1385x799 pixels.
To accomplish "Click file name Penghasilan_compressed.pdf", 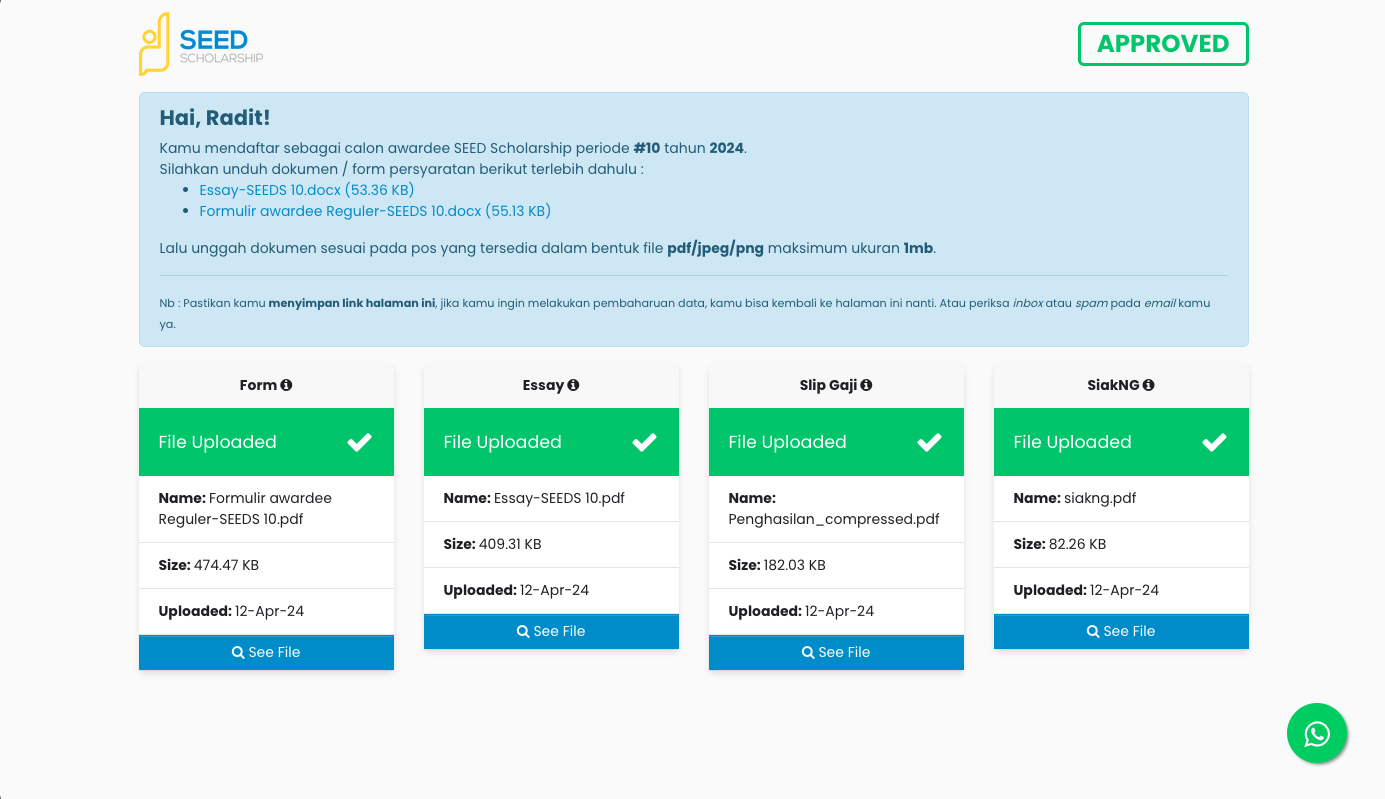I will 834,519.
